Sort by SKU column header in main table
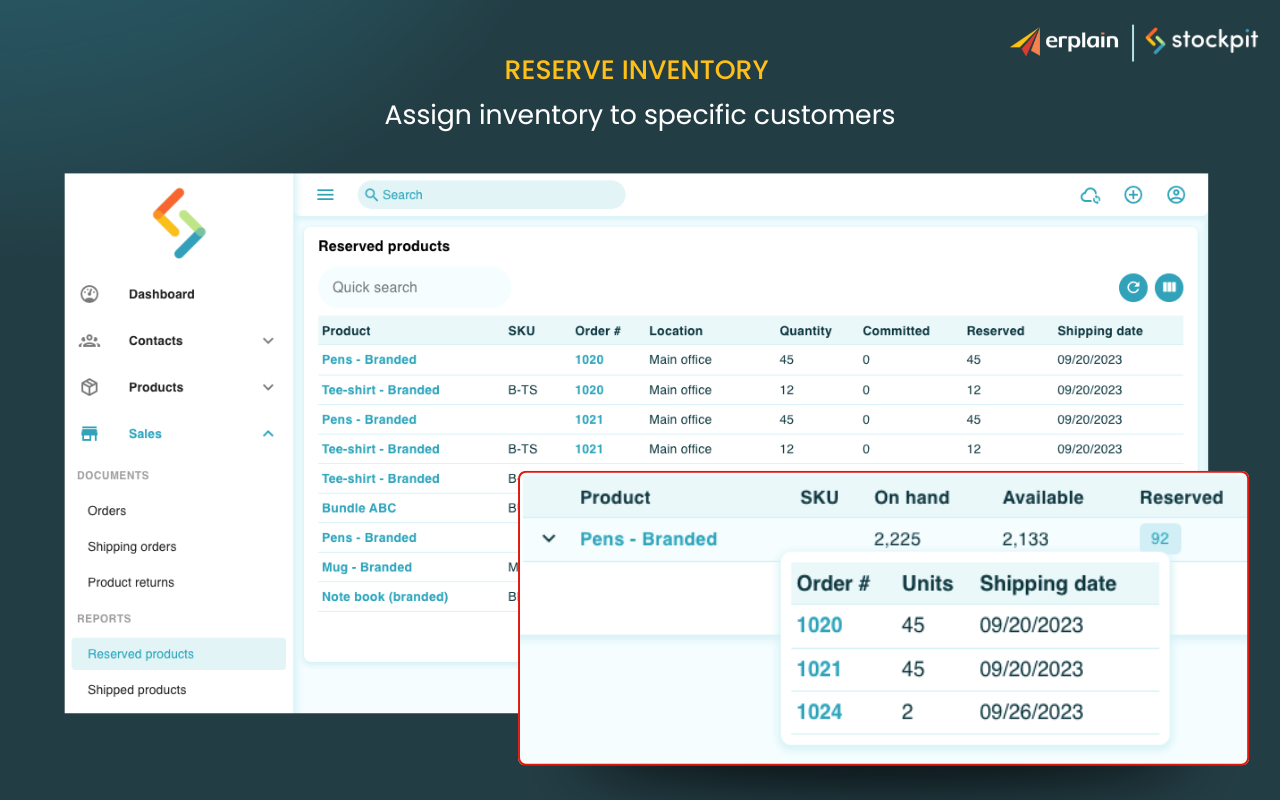Screen dimensions: 1280x800 click(x=521, y=331)
